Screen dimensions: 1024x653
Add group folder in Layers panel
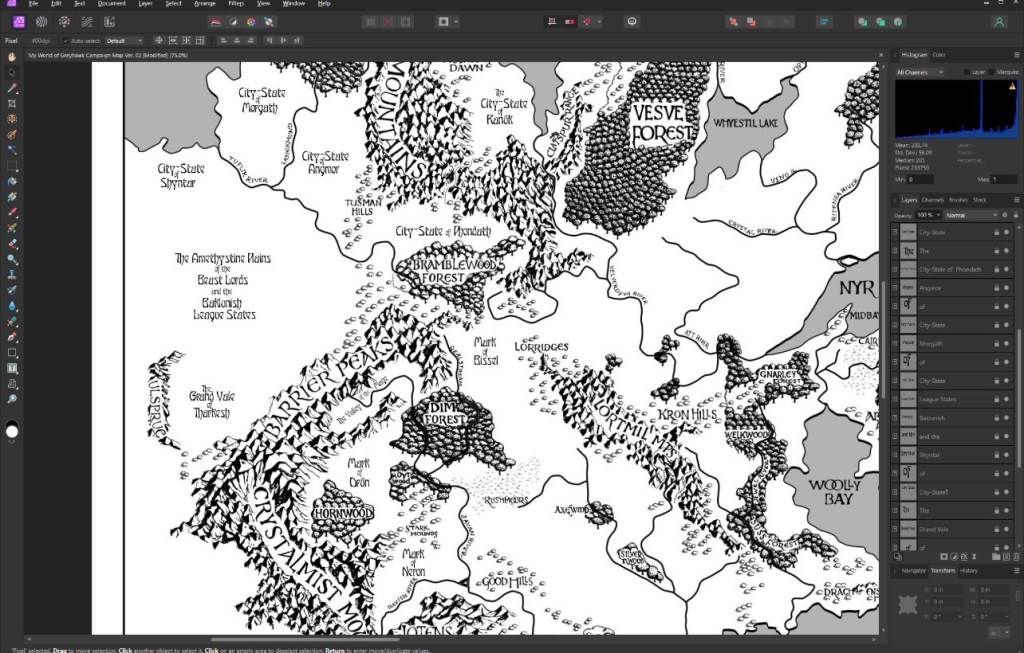(x=995, y=557)
